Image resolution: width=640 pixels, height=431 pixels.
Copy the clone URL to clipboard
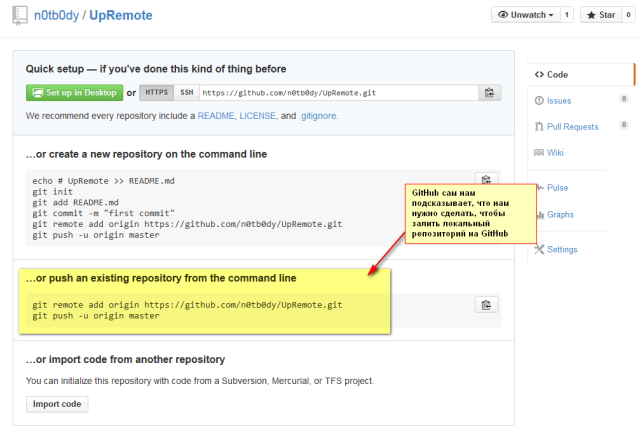[x=489, y=93]
